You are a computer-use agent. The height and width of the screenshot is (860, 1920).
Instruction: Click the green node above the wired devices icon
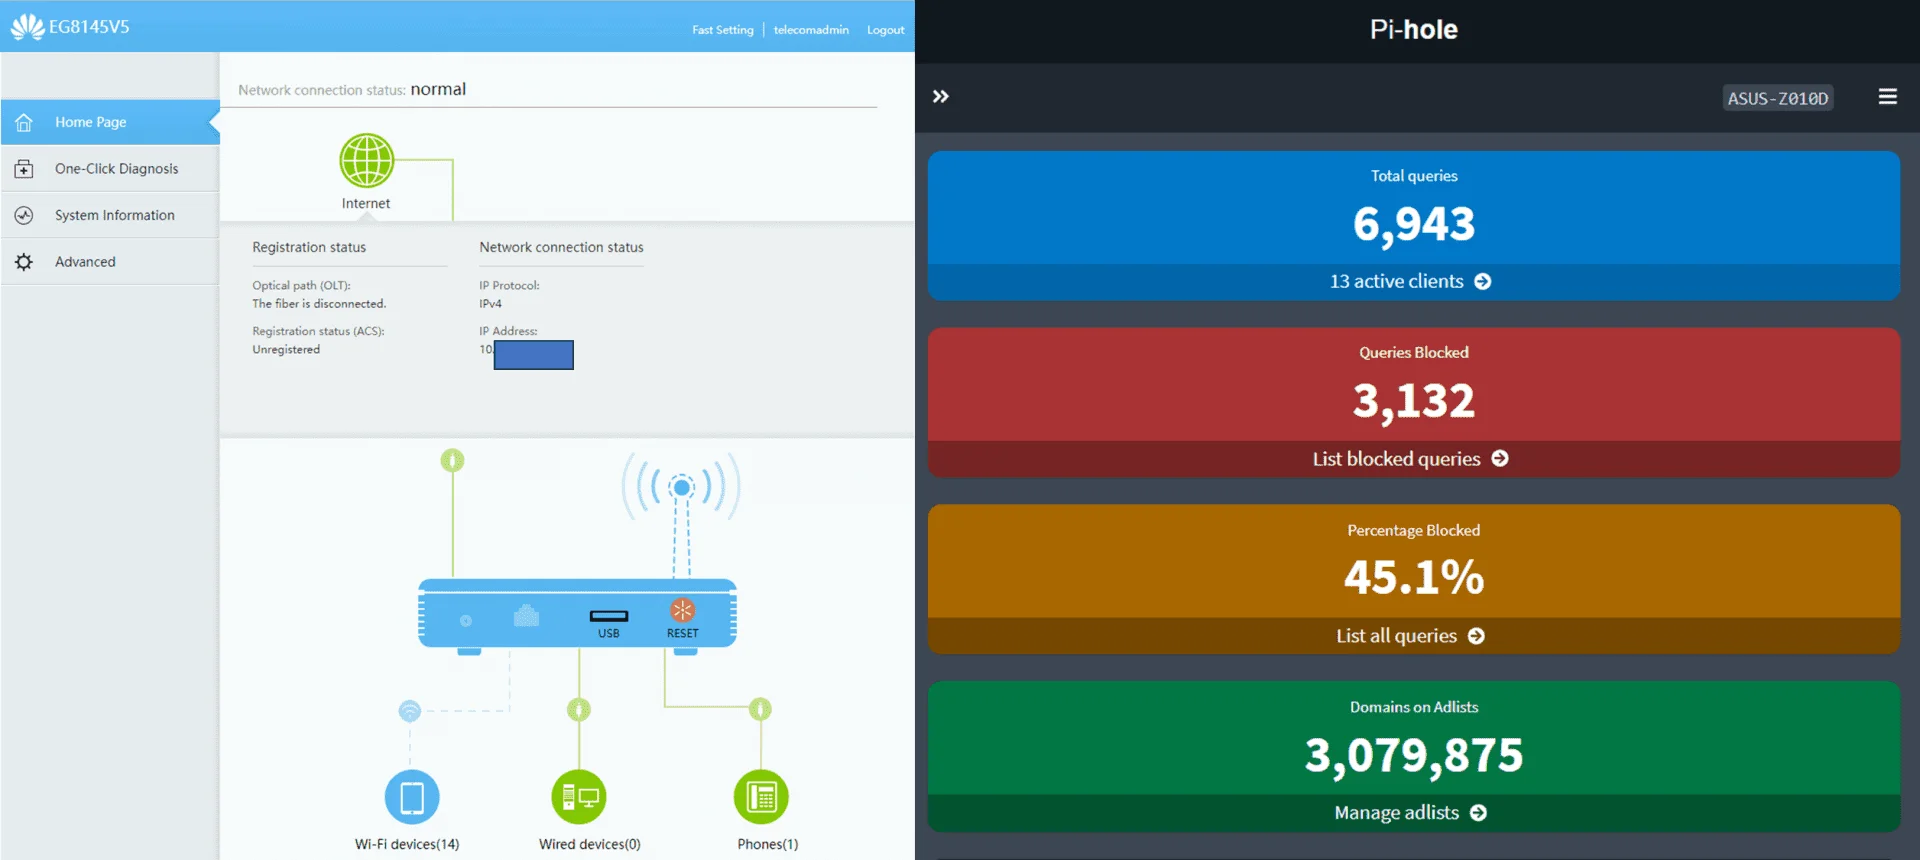(579, 710)
